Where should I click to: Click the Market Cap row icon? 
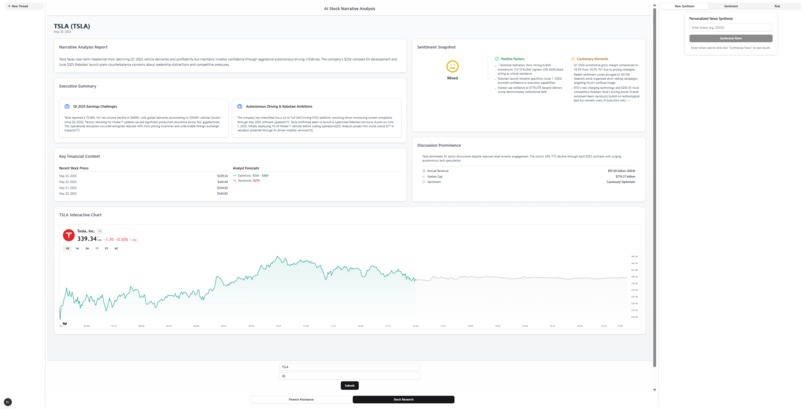424,176
